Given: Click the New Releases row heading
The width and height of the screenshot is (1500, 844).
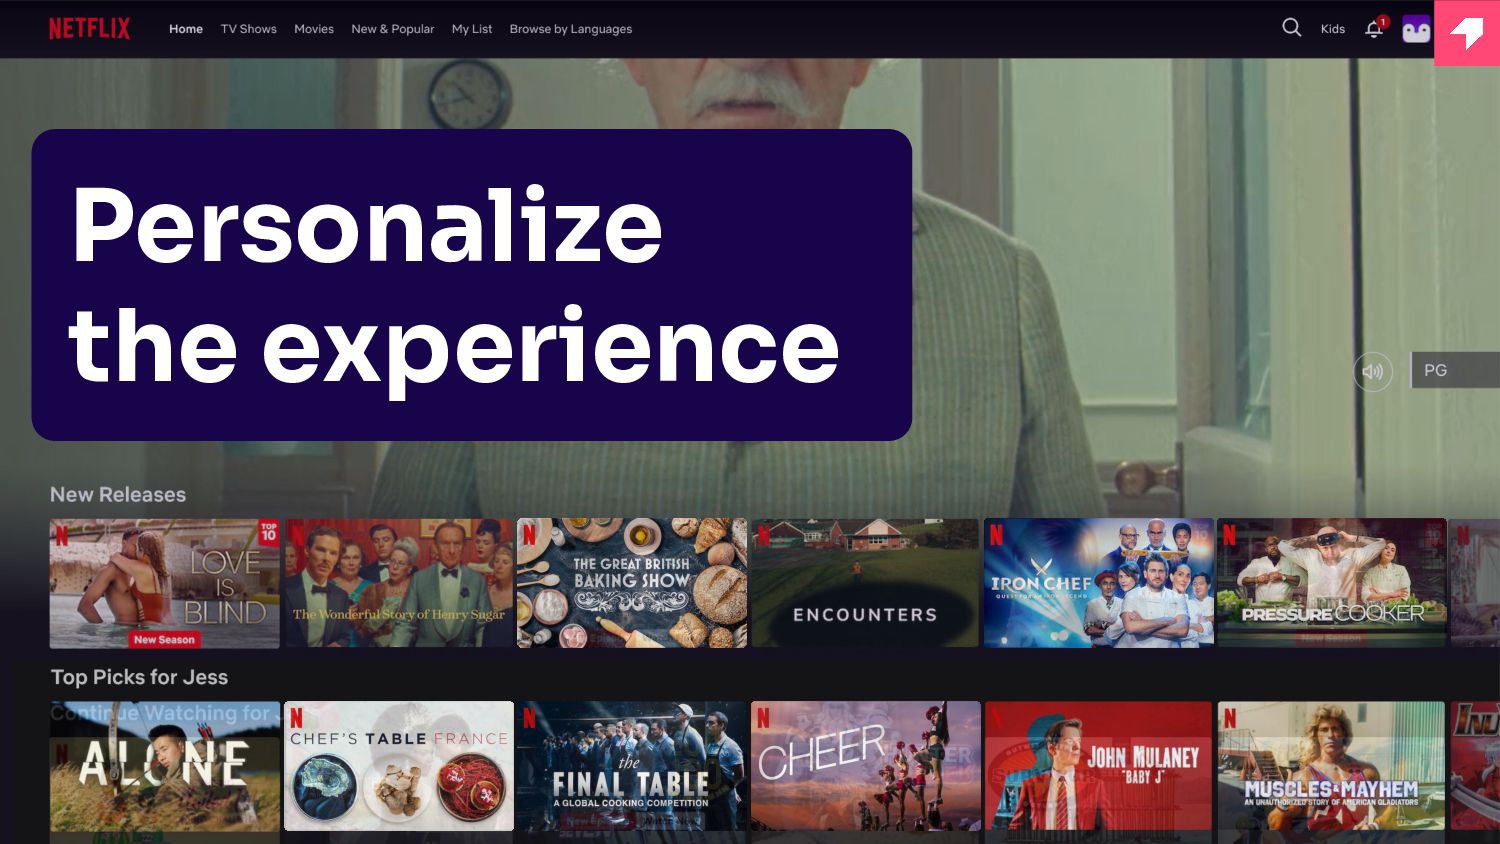Looking at the screenshot, I should 118,494.
